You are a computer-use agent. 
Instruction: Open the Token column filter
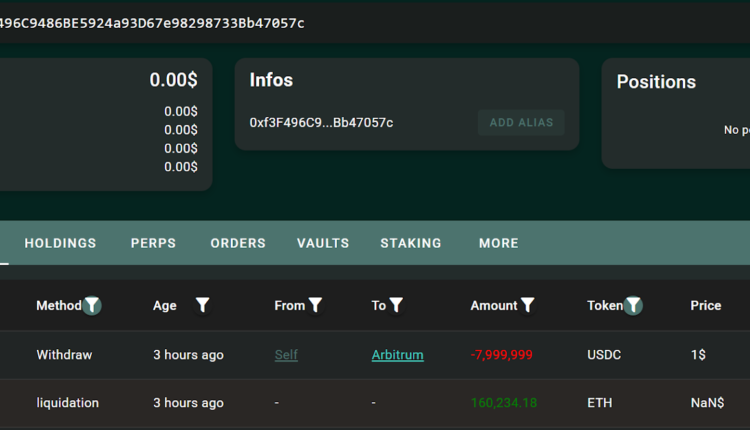pos(633,306)
